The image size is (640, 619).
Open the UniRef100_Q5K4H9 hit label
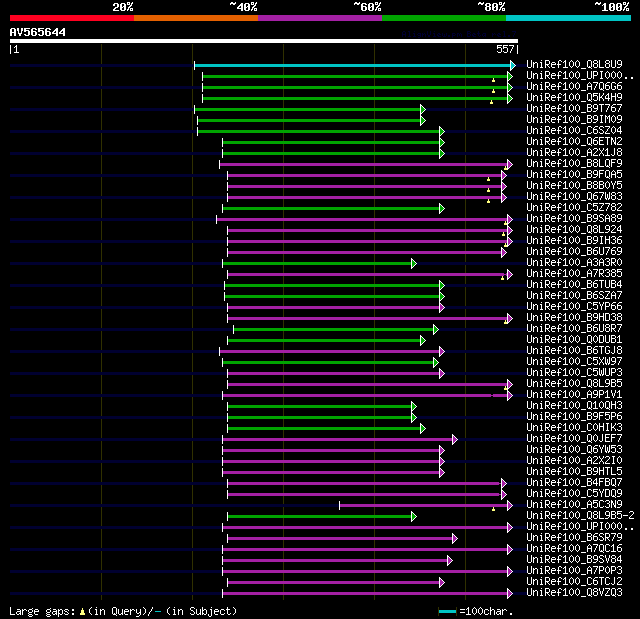pos(574,98)
